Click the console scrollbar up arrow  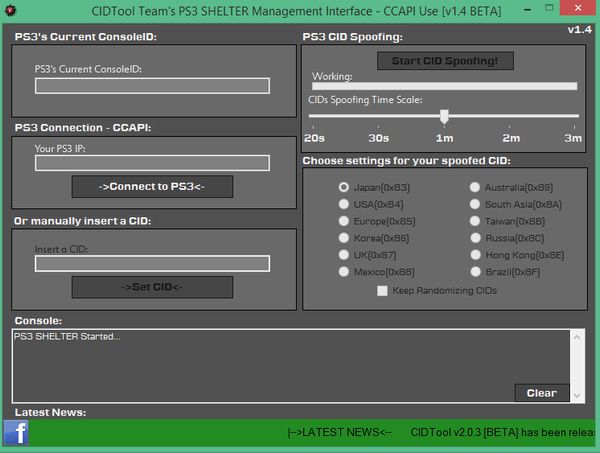(577, 337)
